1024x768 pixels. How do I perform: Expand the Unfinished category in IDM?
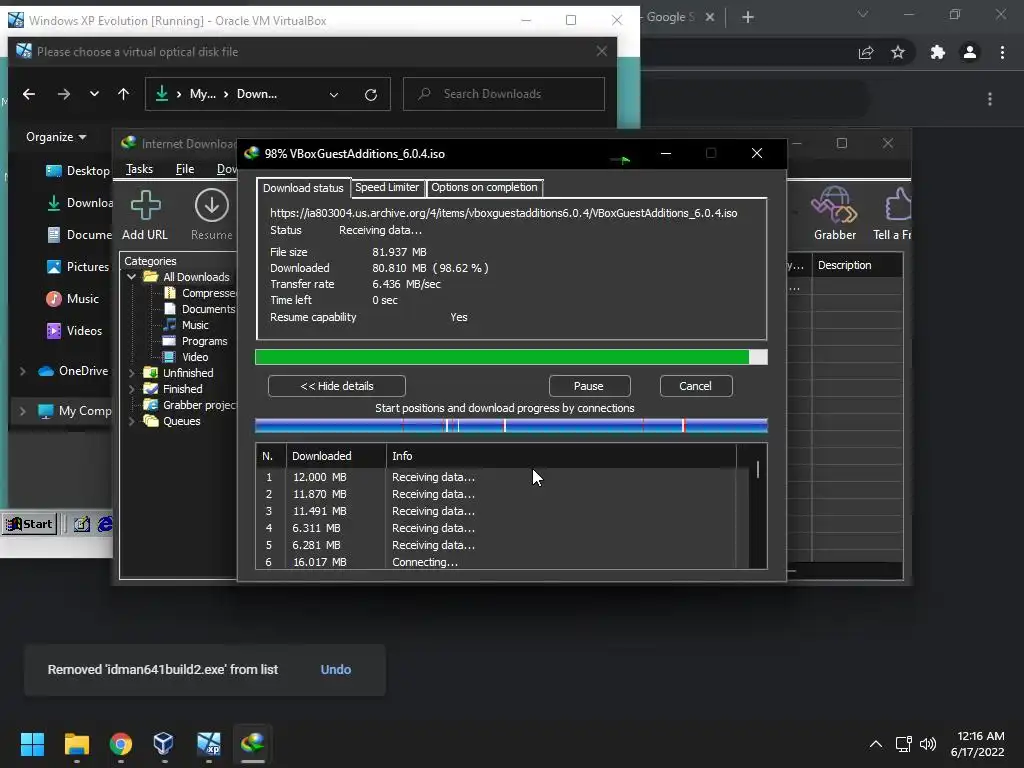click(x=131, y=373)
